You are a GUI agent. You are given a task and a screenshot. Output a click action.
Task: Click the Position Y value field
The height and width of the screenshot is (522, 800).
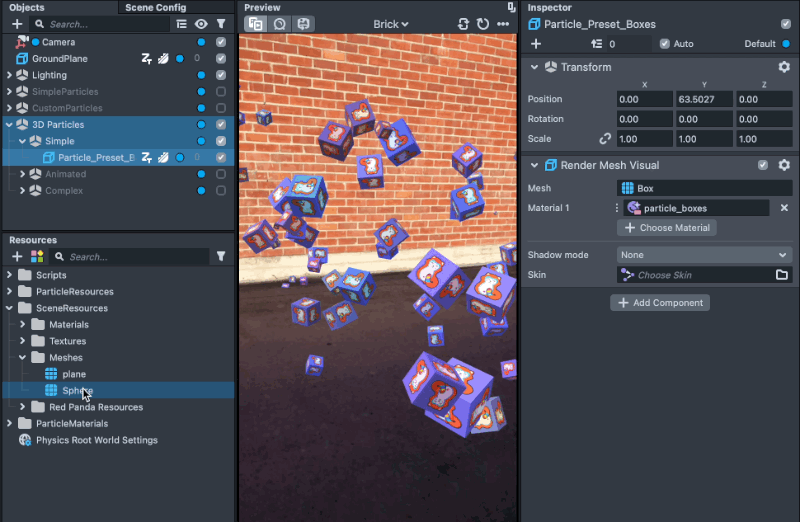[x=703, y=99]
